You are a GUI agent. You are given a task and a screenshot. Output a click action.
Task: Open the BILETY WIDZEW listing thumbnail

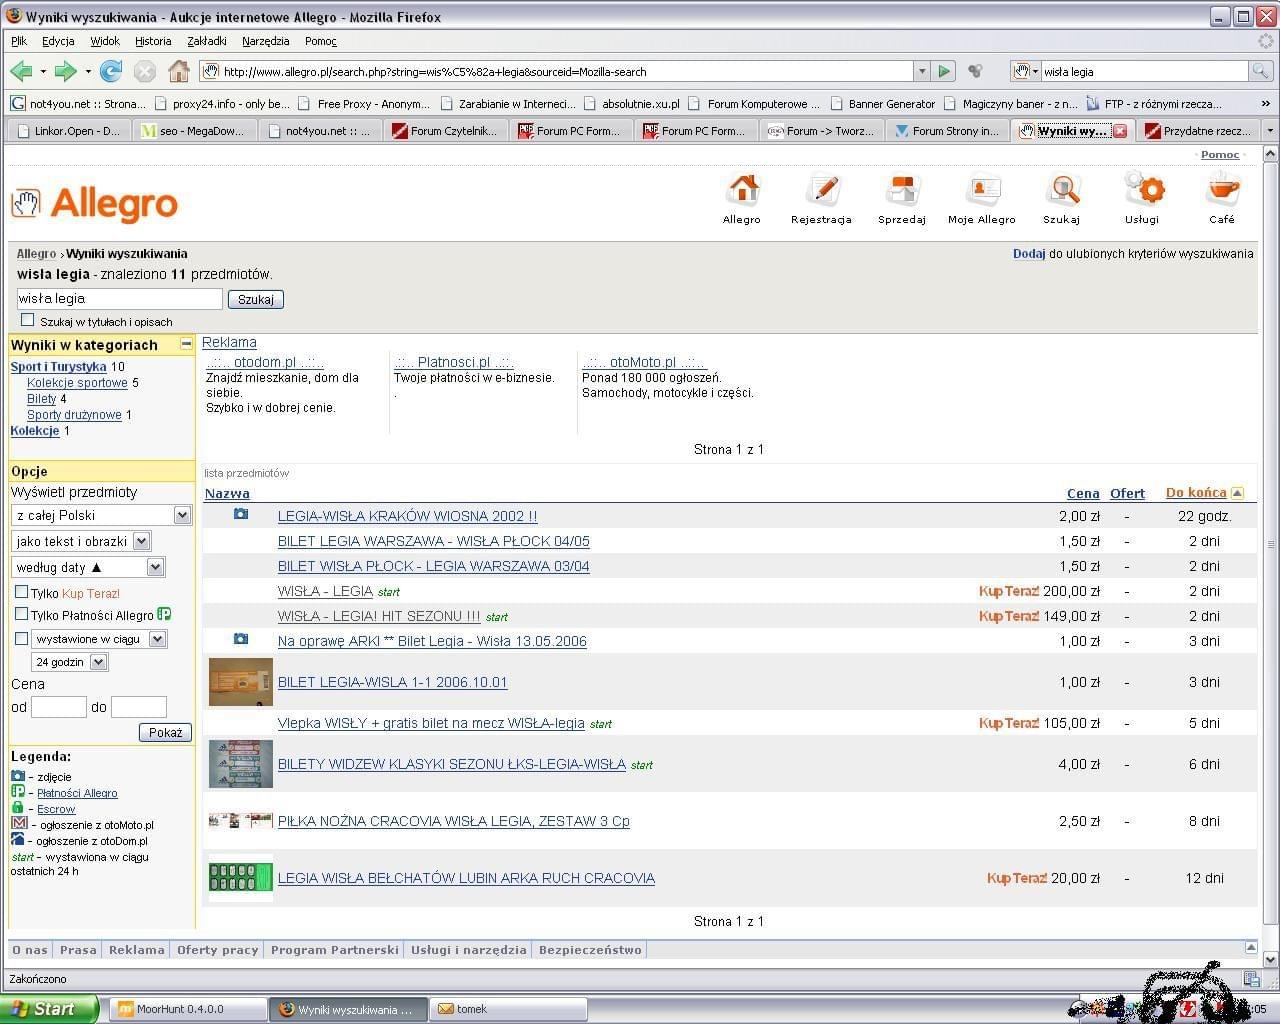(241, 764)
